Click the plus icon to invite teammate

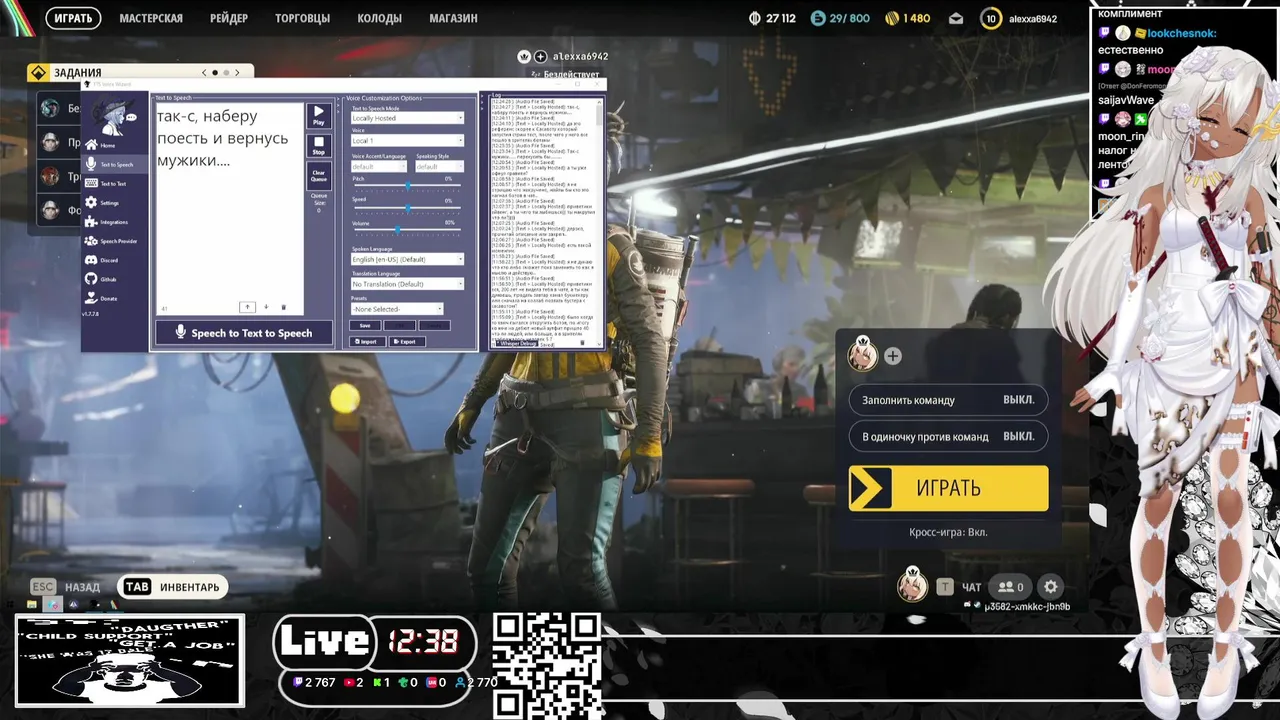pyautogui.click(x=893, y=356)
